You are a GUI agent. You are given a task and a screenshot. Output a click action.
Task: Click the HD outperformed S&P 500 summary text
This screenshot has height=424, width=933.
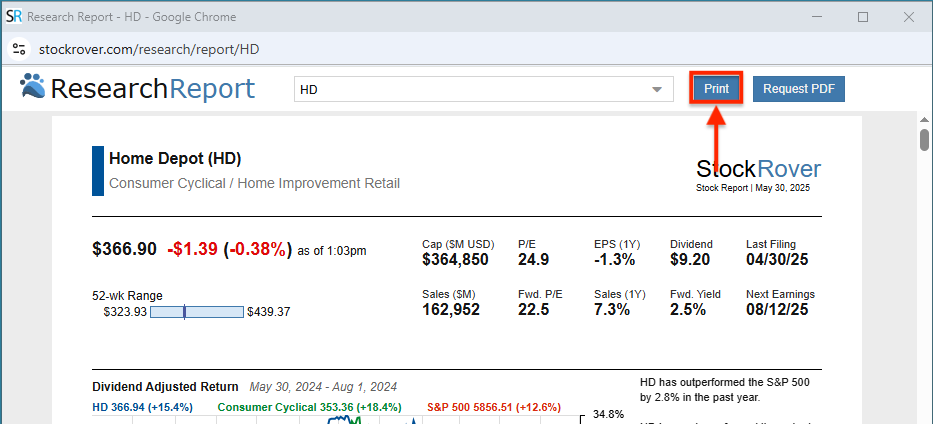[x=725, y=390]
